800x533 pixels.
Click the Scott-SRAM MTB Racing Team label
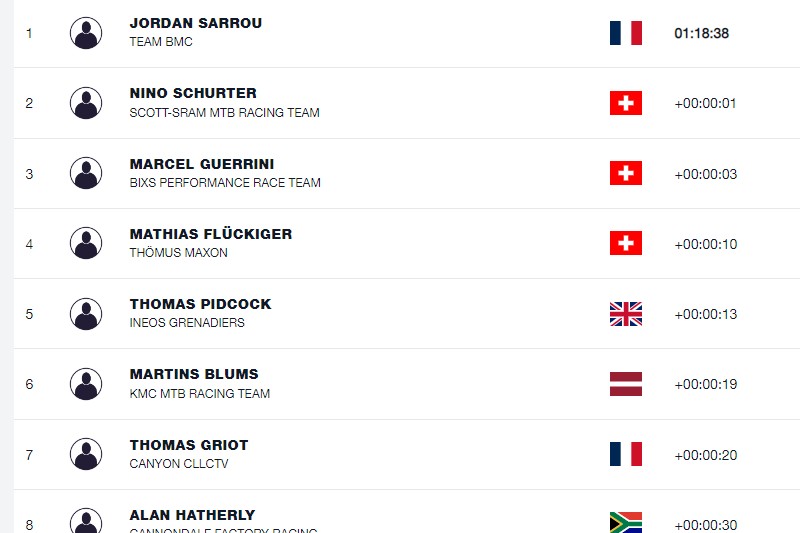pos(224,113)
